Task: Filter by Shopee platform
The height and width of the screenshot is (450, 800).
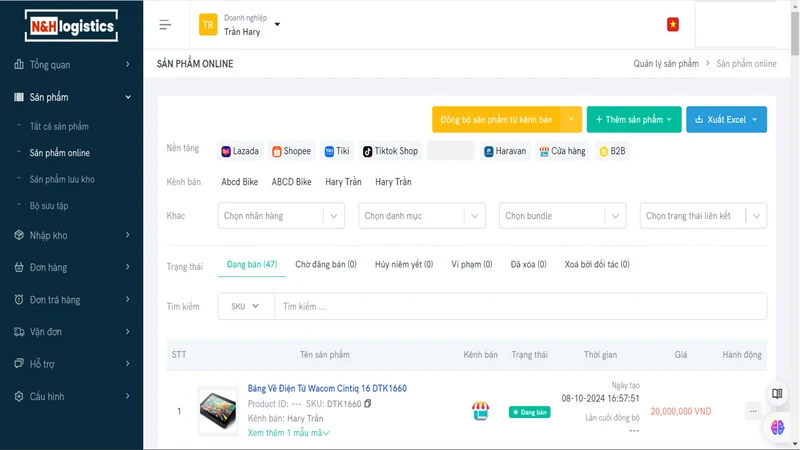Action: click(x=291, y=151)
